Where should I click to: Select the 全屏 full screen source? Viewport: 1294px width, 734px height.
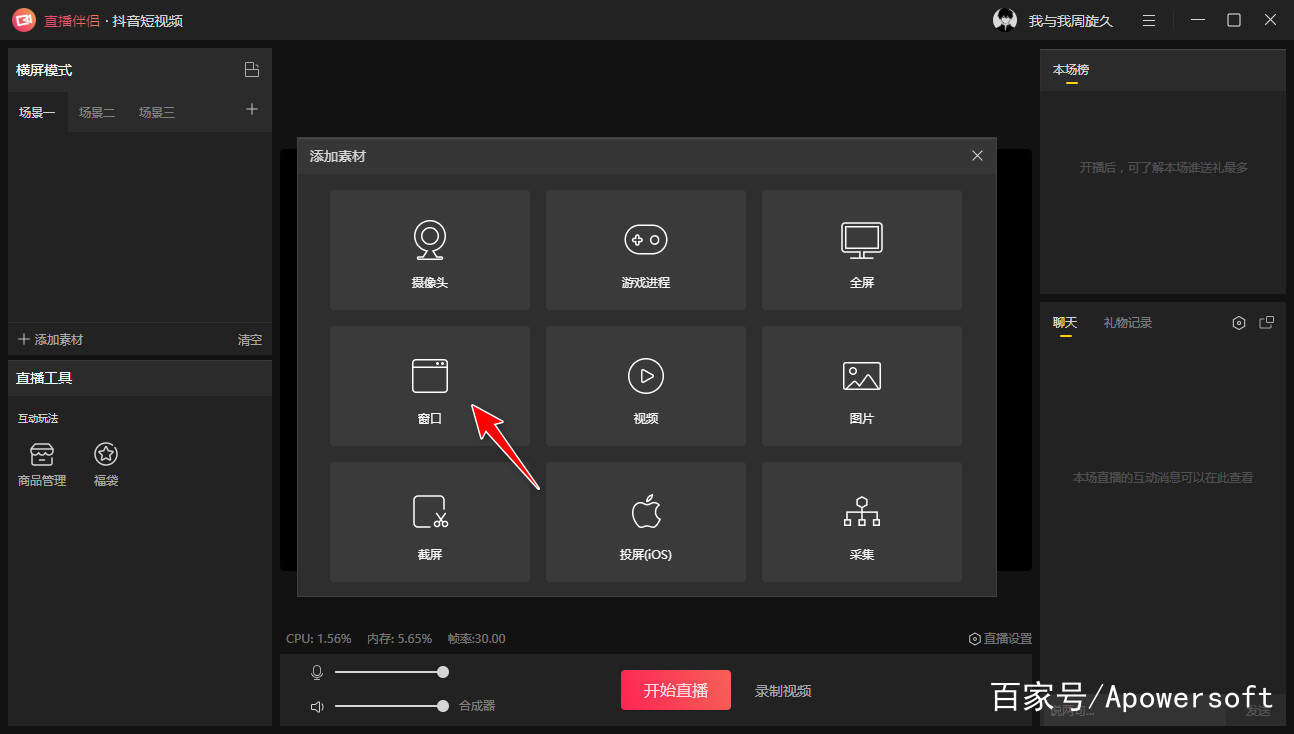862,250
